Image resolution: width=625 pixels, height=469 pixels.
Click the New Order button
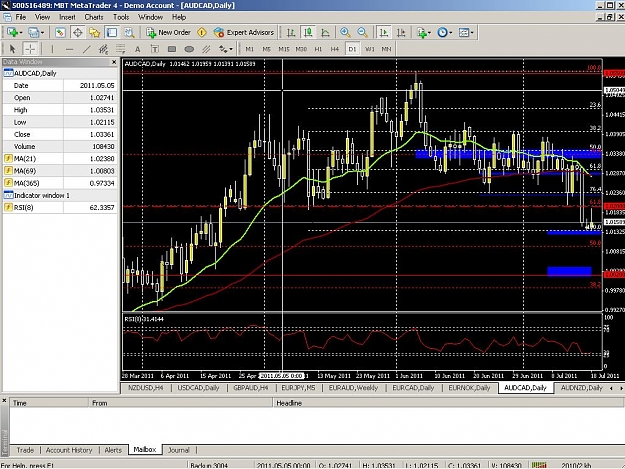pos(168,33)
